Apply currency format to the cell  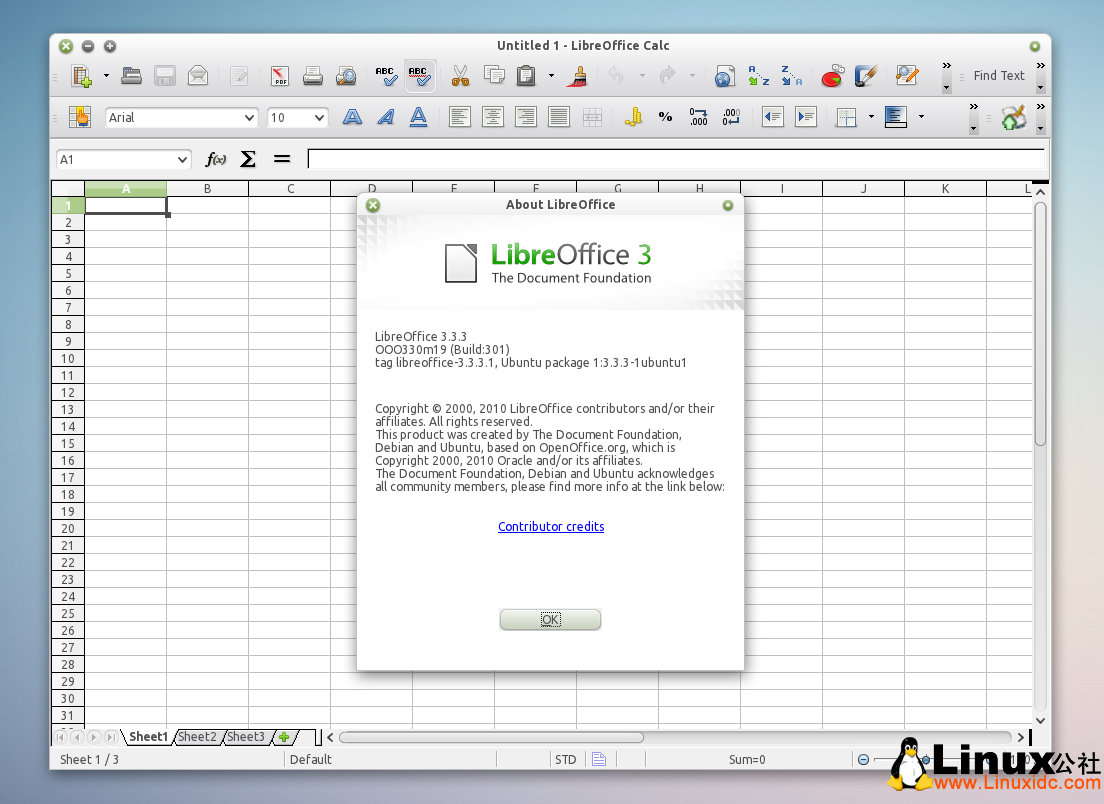pos(633,117)
